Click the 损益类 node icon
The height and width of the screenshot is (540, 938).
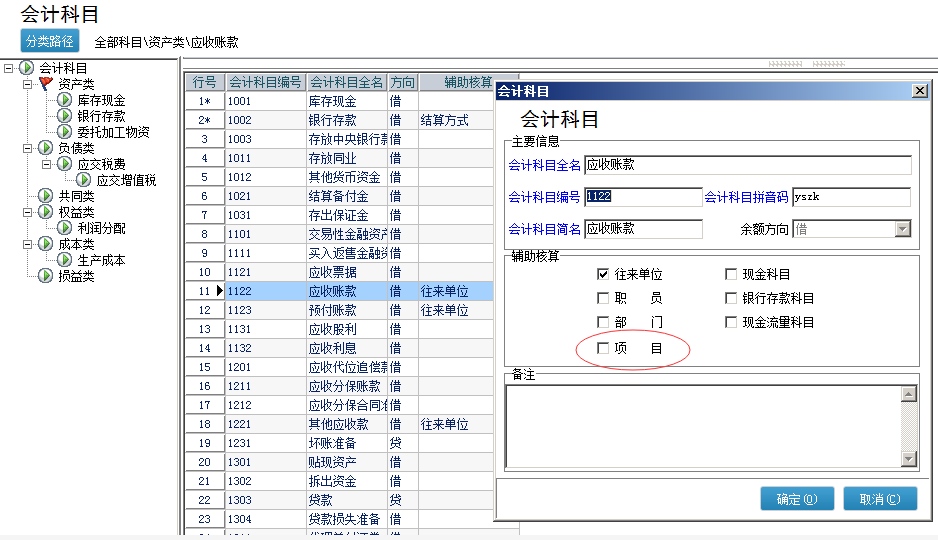click(x=45, y=275)
